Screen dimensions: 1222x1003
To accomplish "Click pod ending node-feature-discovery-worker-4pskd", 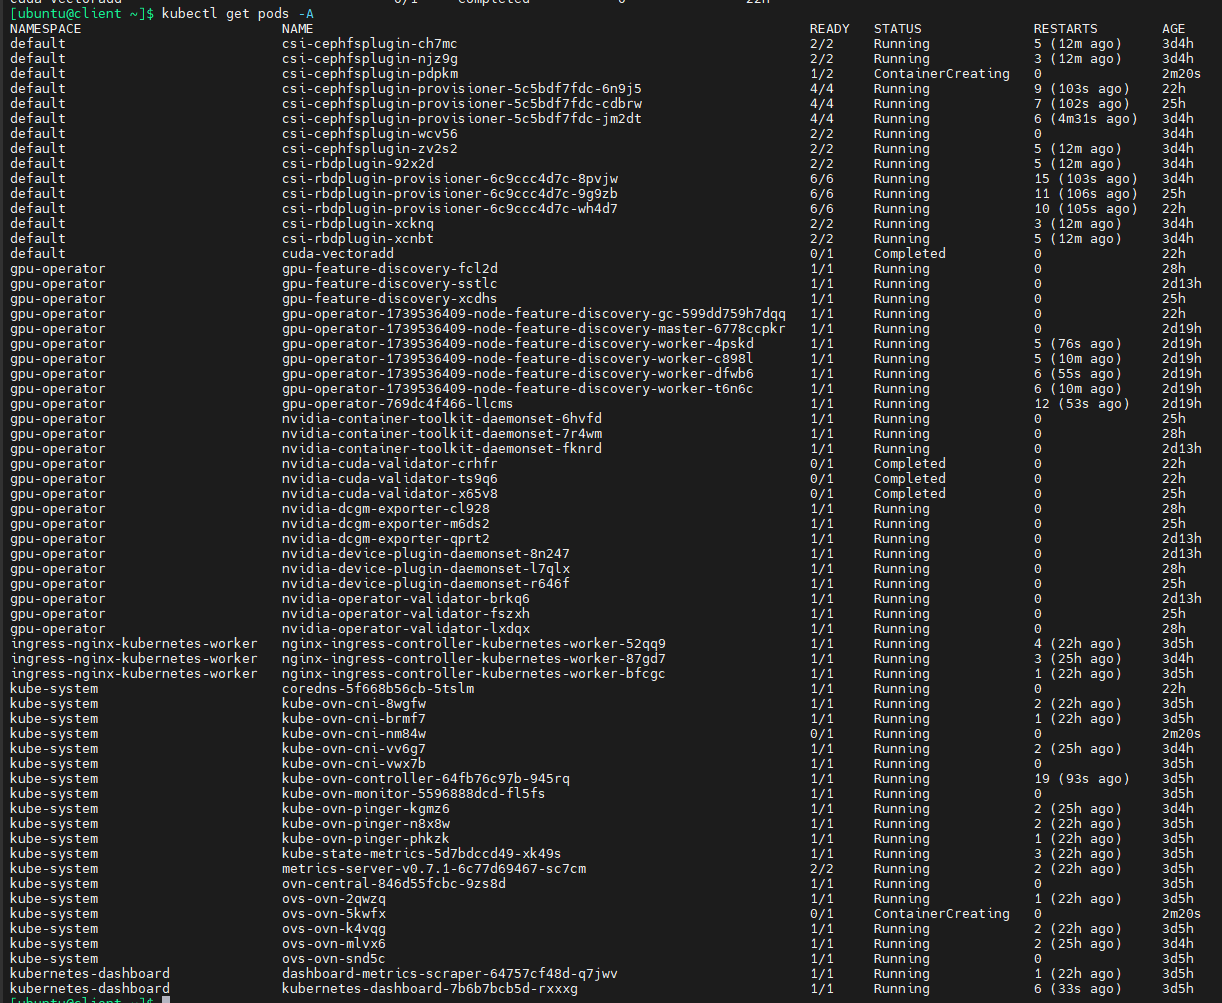I will click(518, 344).
